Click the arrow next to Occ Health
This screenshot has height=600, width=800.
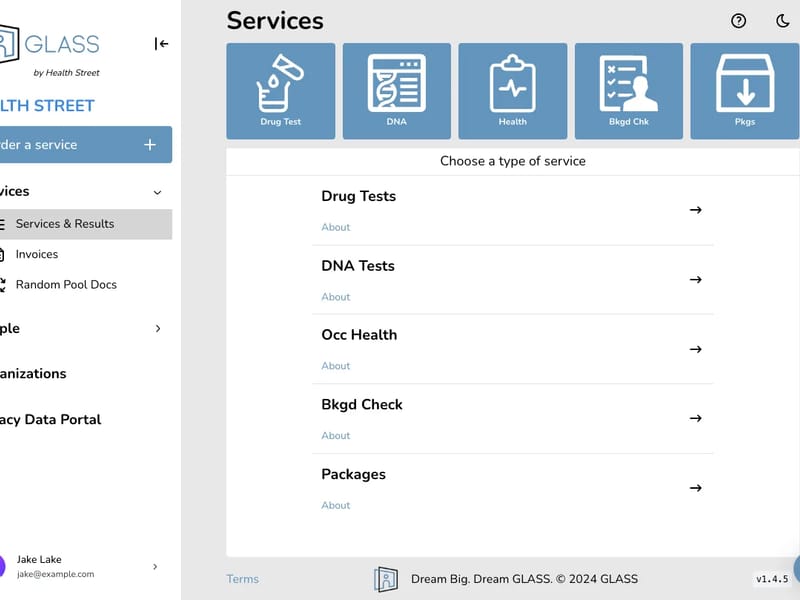695,349
